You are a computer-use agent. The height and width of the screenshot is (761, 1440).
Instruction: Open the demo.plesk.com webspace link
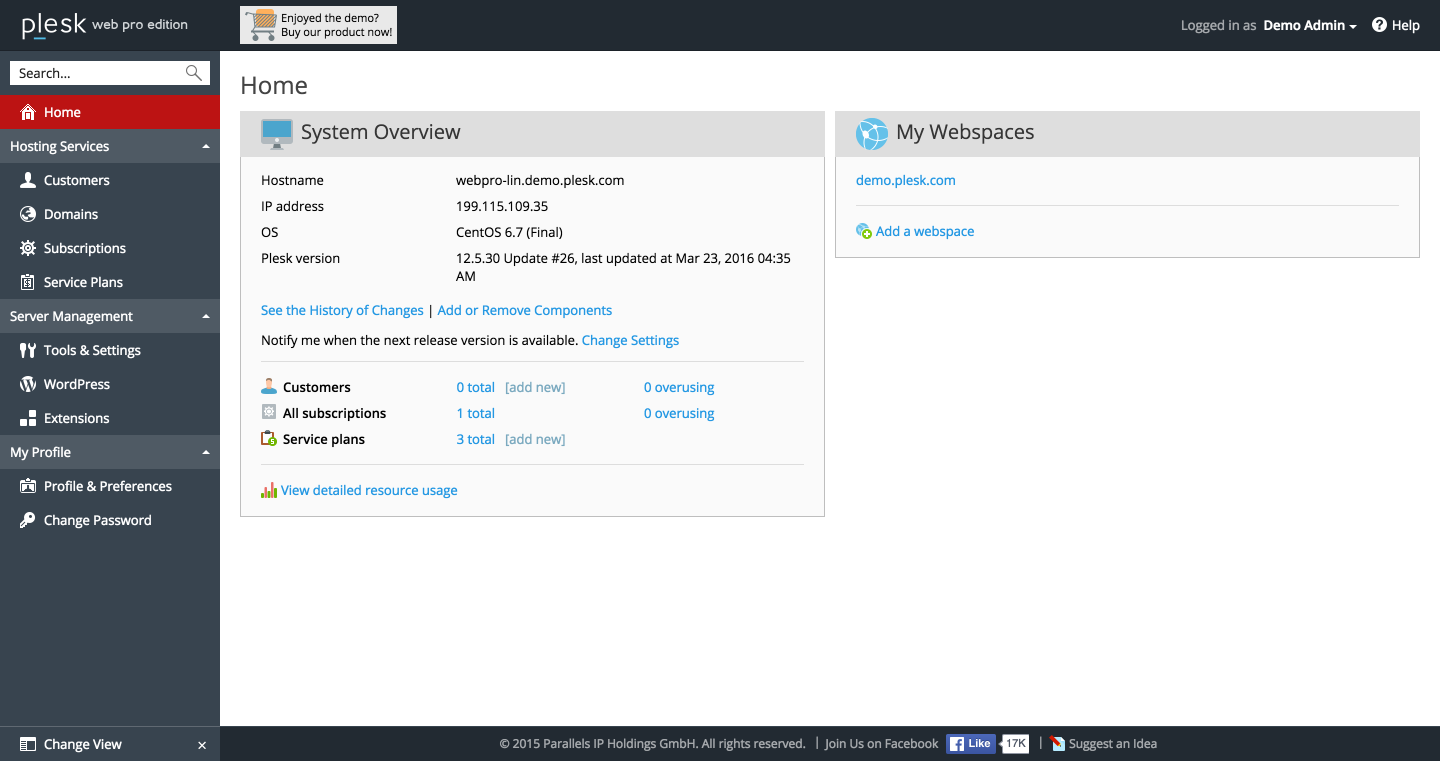906,180
